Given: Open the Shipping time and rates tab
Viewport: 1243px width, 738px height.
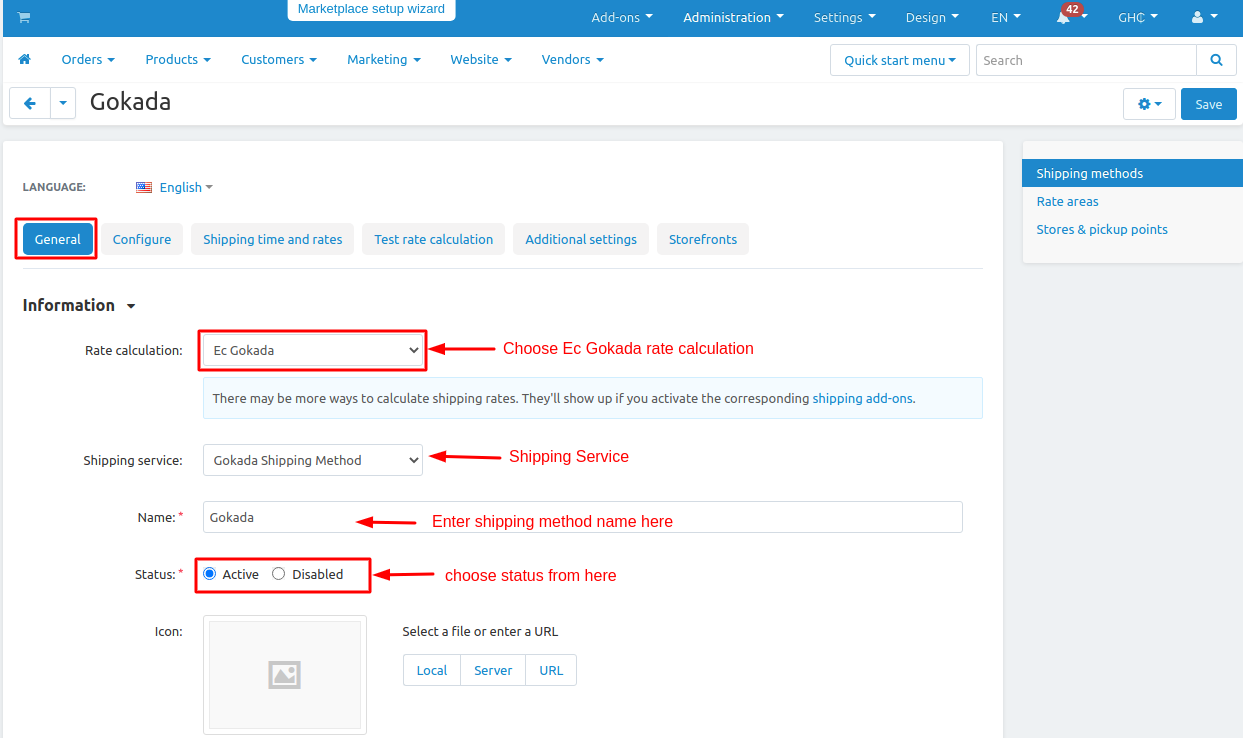Looking at the screenshot, I should [x=272, y=239].
